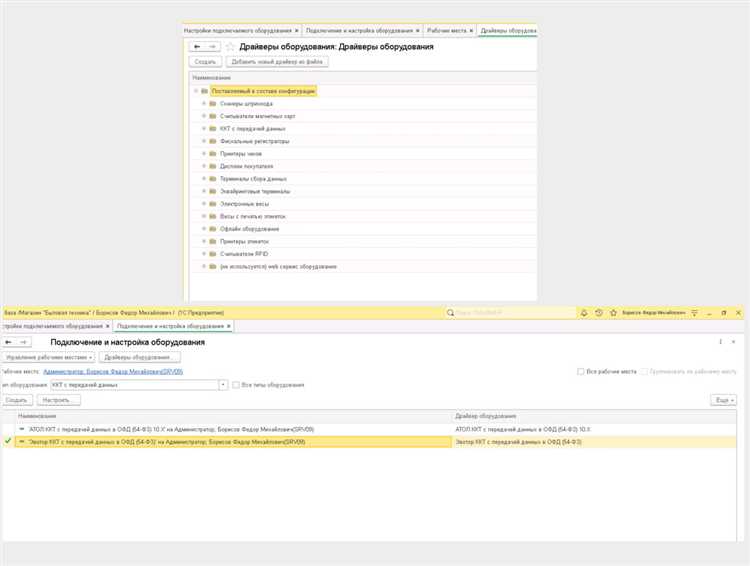
Task: Open the Администратор workplace link
Action: point(113,371)
